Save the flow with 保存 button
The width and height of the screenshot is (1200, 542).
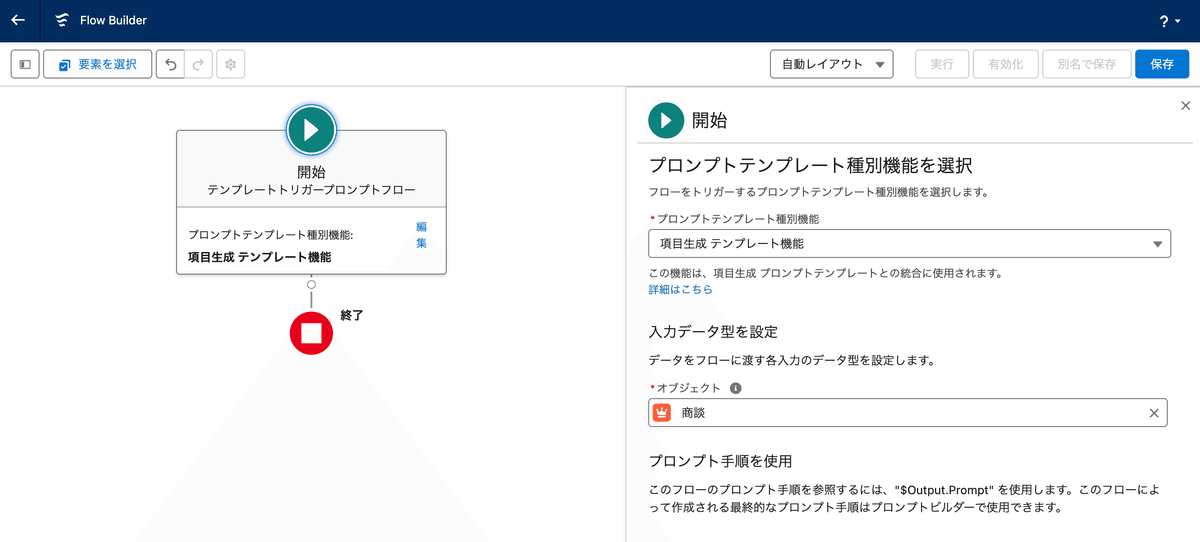pyautogui.click(x=1162, y=64)
